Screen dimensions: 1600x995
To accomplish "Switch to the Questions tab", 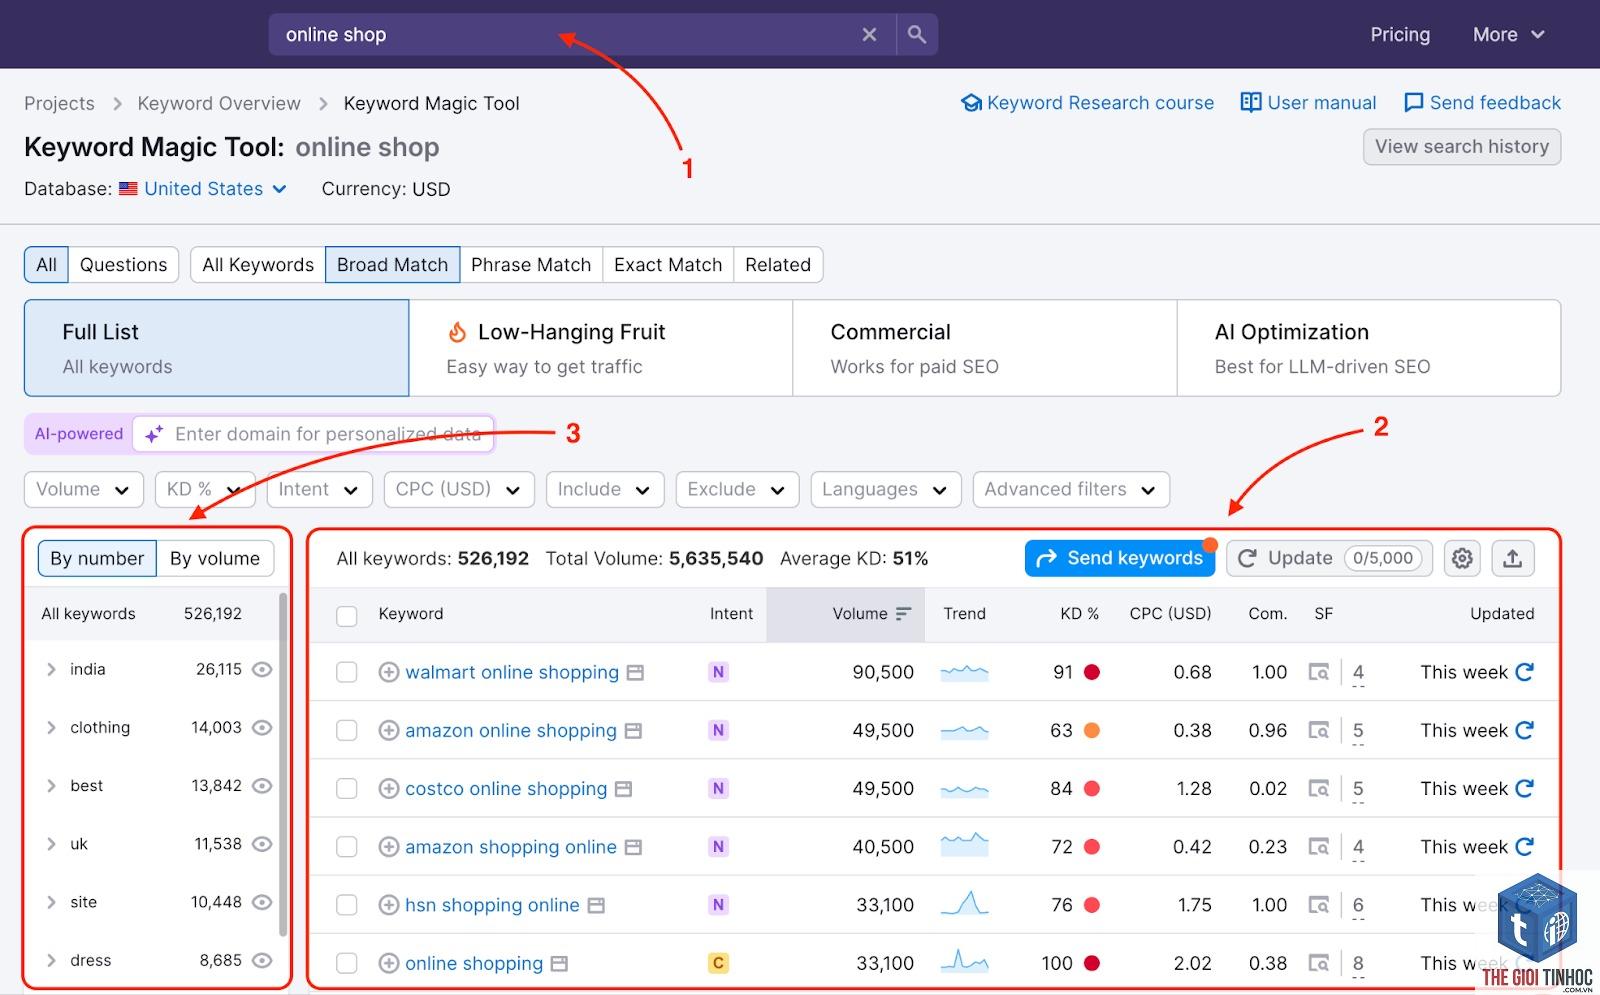I will 123,265.
